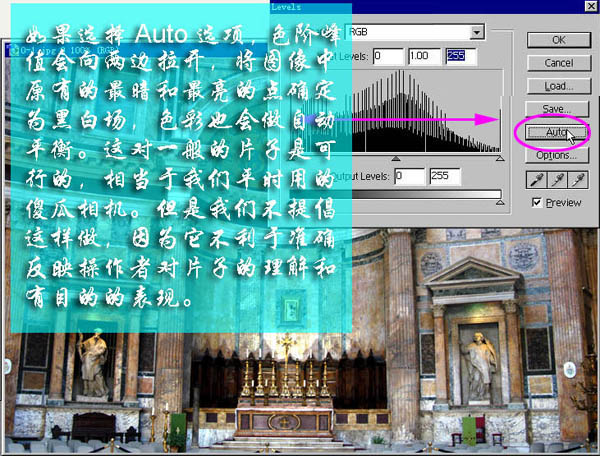This screenshot has height=456, width=600.
Task: Open the Load... levels settings button
Action: pos(559,86)
